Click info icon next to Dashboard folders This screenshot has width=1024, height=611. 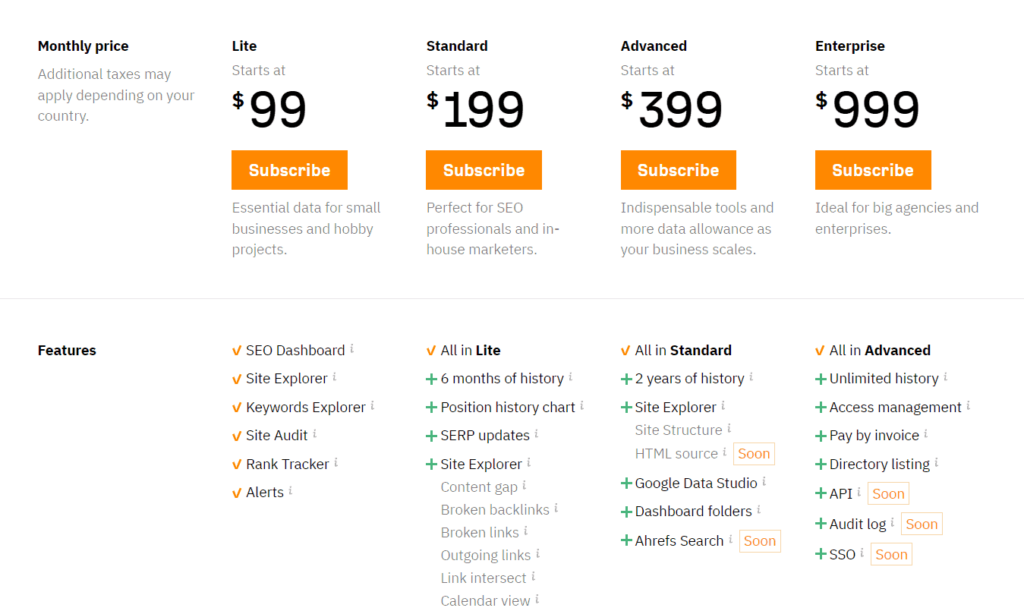coord(759,510)
